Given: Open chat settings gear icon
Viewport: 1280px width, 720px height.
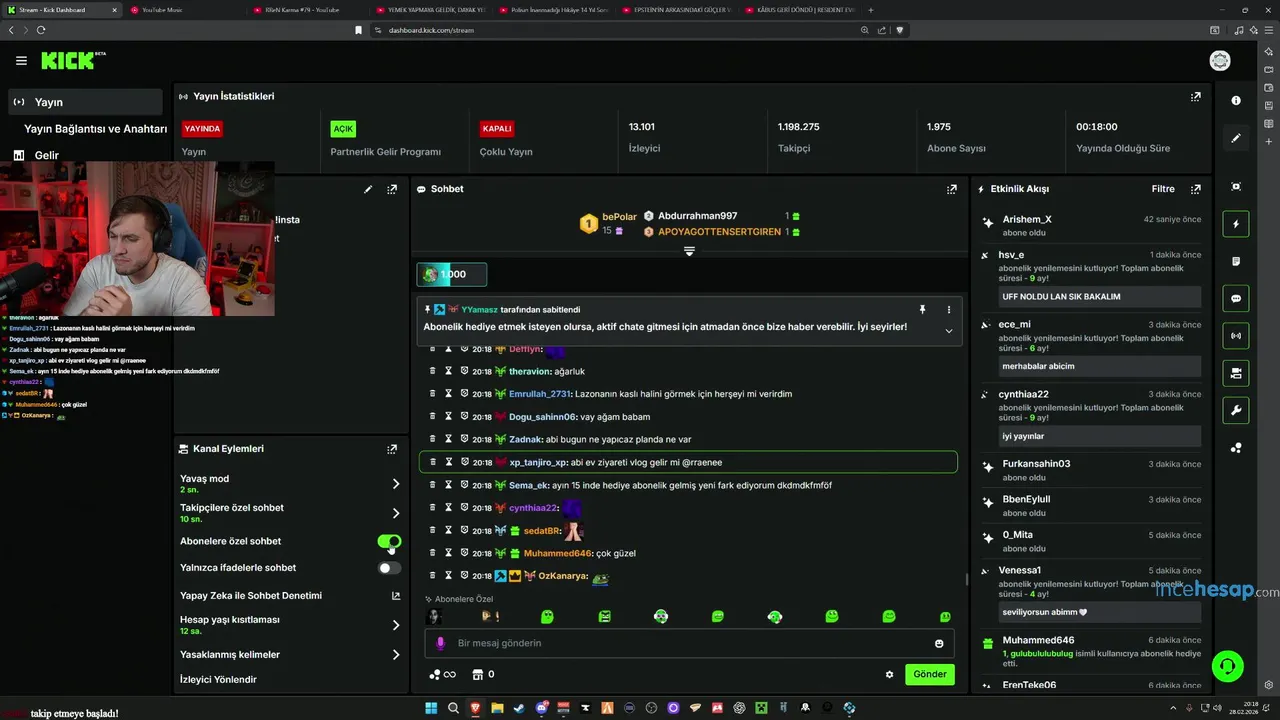Looking at the screenshot, I should tap(889, 675).
